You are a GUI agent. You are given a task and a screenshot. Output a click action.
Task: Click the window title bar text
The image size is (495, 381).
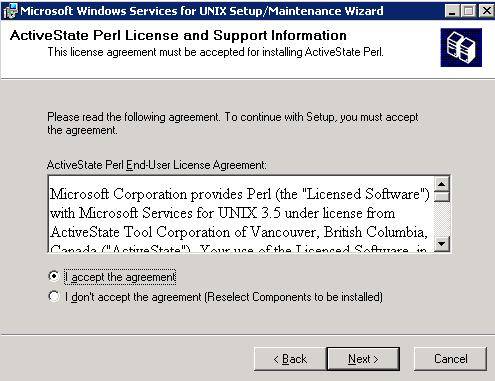tap(202, 11)
